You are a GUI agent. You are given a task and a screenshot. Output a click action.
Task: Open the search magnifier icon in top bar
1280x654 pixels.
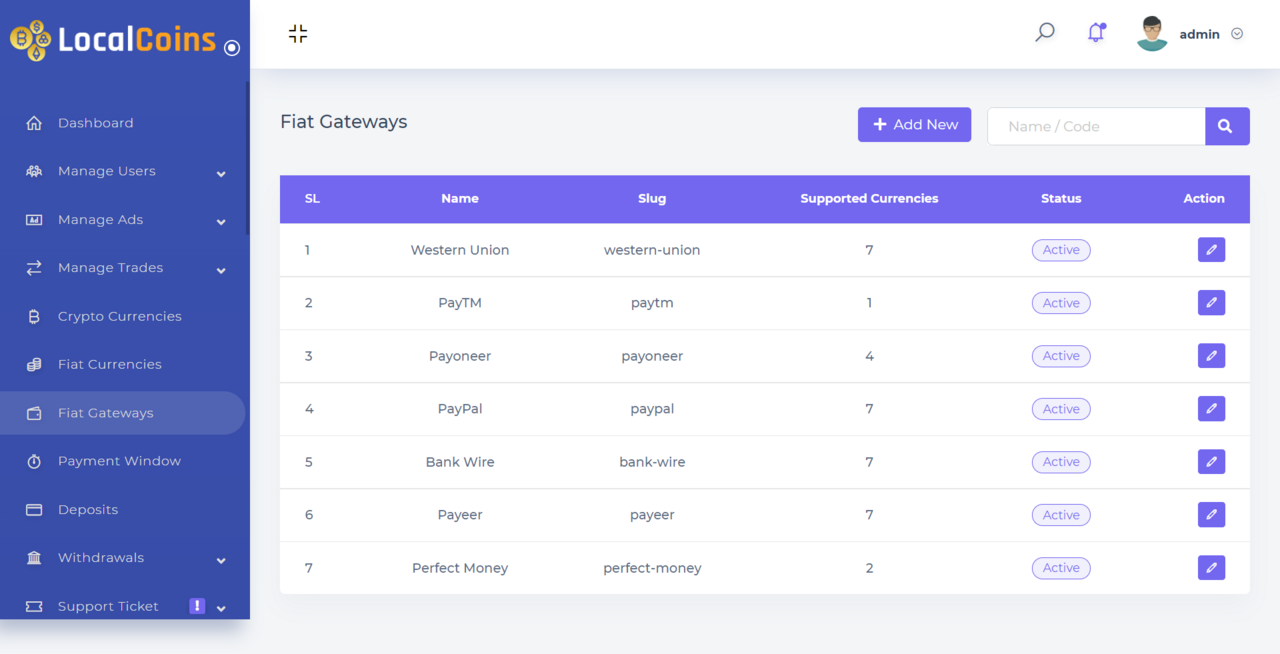(x=1045, y=33)
